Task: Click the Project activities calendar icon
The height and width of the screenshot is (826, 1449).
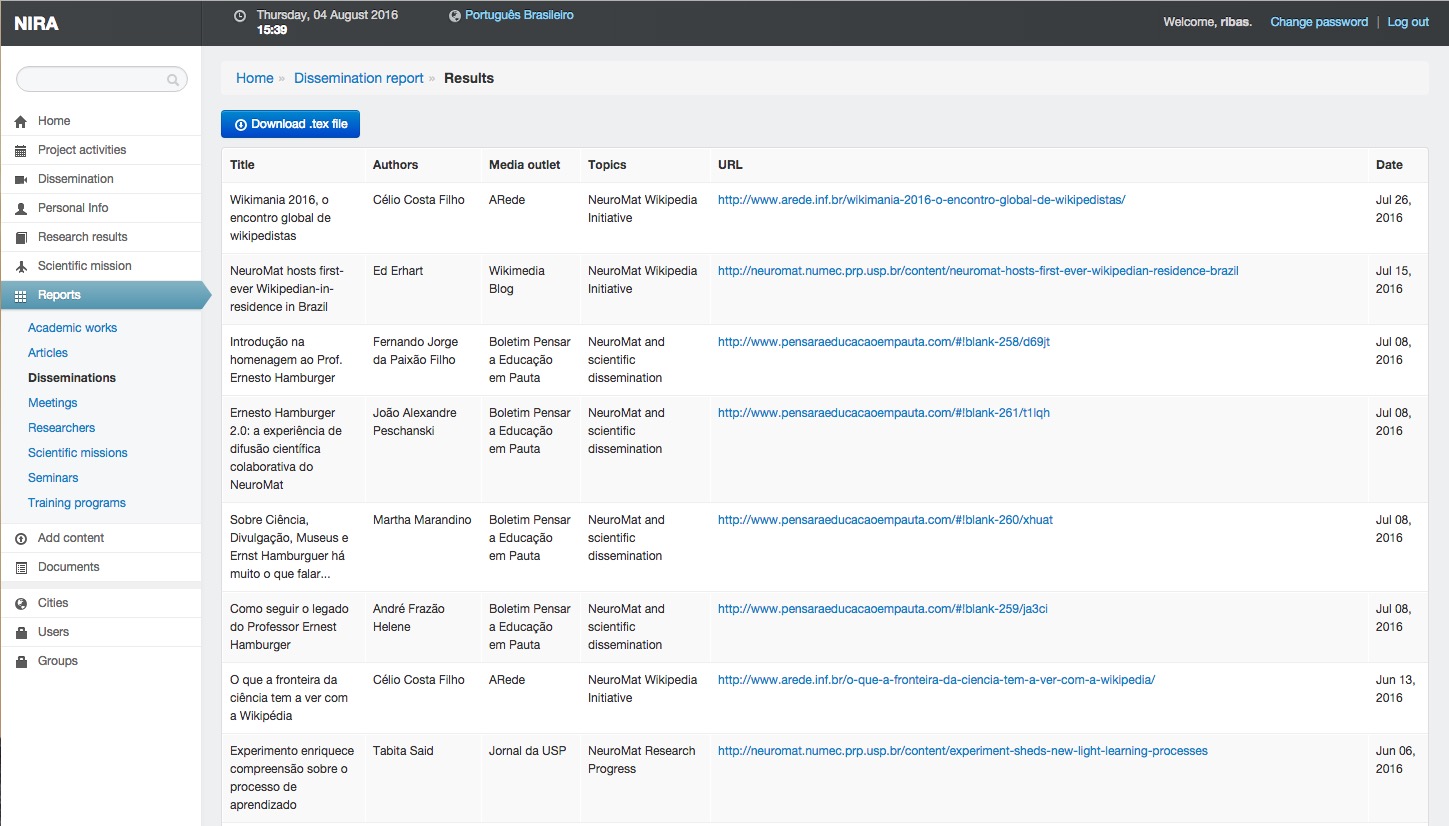Action: [x=21, y=151]
